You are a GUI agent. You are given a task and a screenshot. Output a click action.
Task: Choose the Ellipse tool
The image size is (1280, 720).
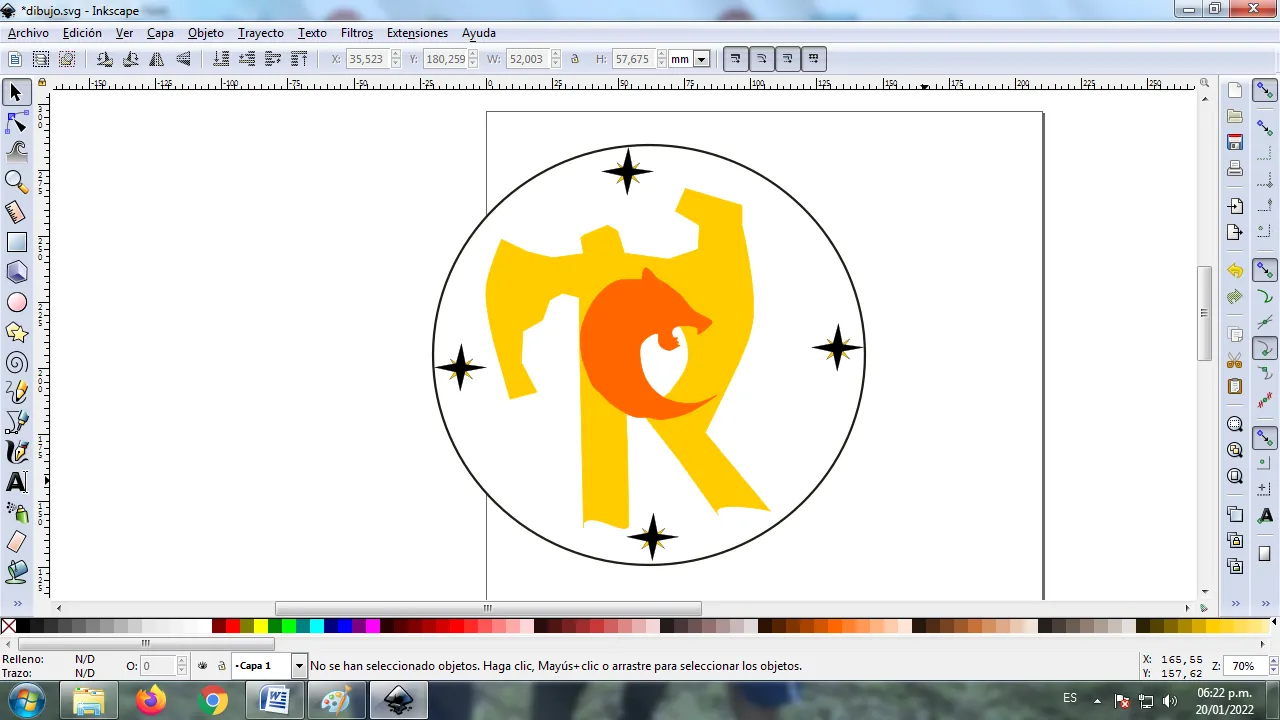16,302
